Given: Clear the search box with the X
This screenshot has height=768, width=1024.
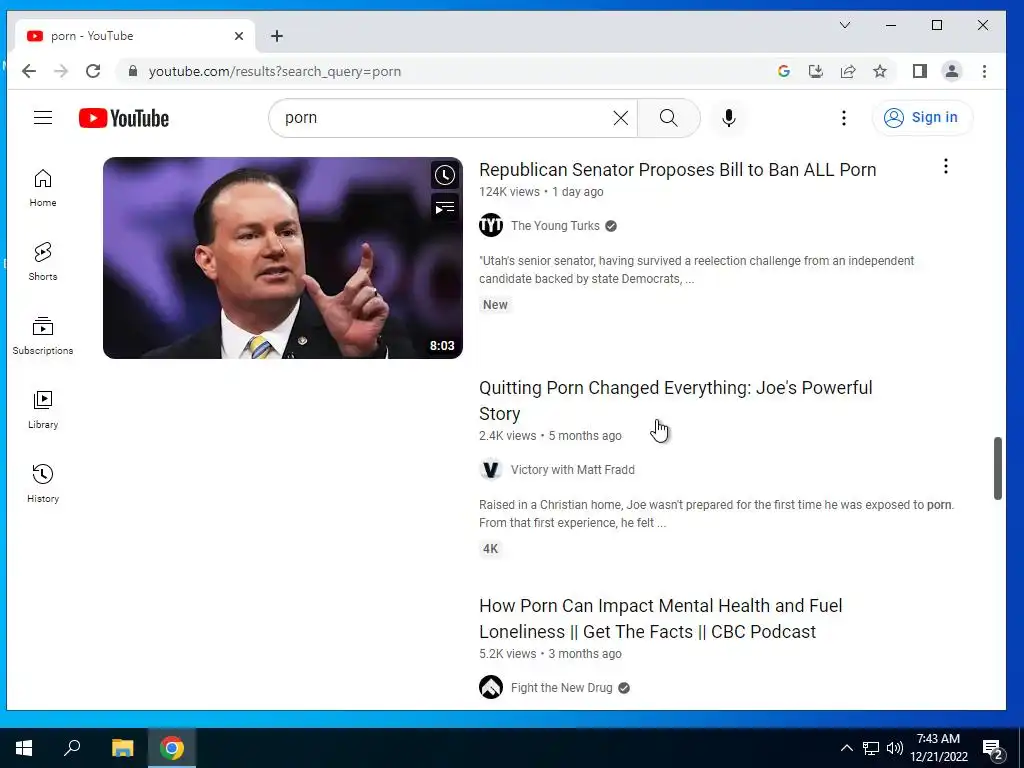Looking at the screenshot, I should point(620,118).
